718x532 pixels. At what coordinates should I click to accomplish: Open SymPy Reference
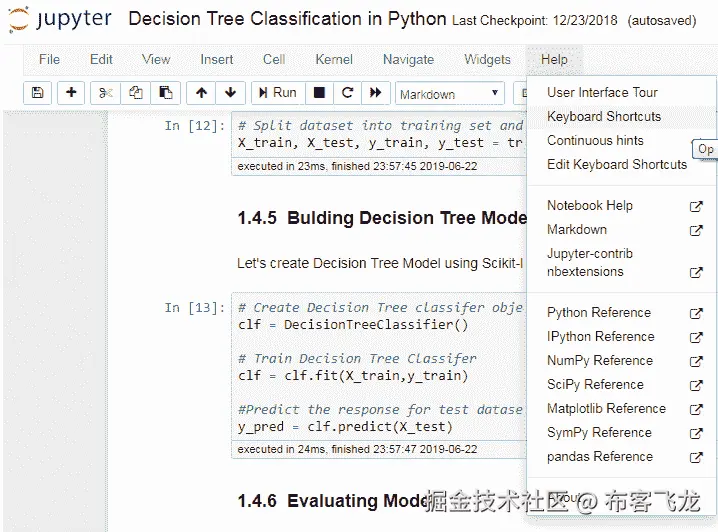tap(599, 433)
